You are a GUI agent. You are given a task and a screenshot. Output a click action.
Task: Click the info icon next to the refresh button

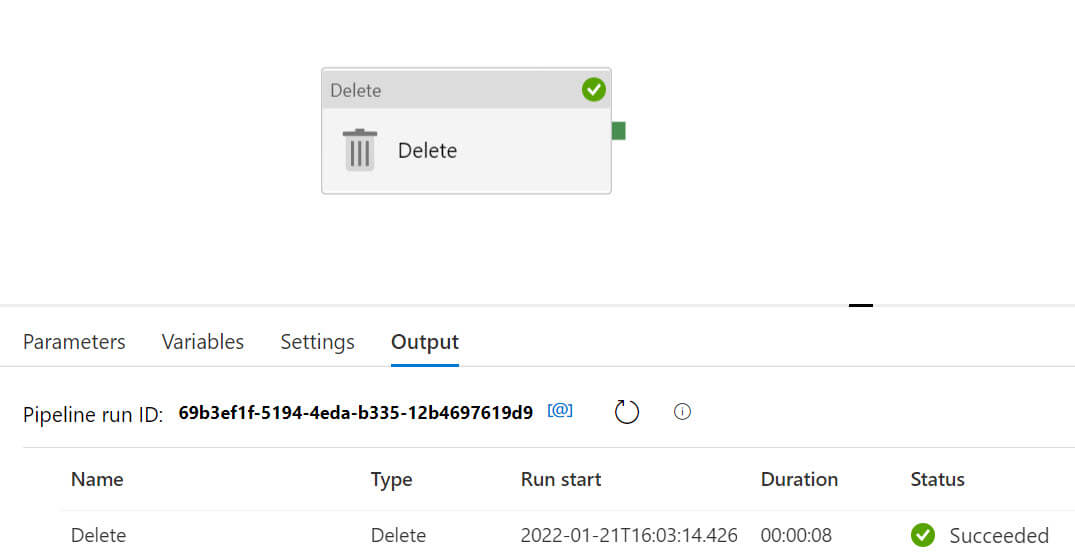pyautogui.click(x=683, y=412)
